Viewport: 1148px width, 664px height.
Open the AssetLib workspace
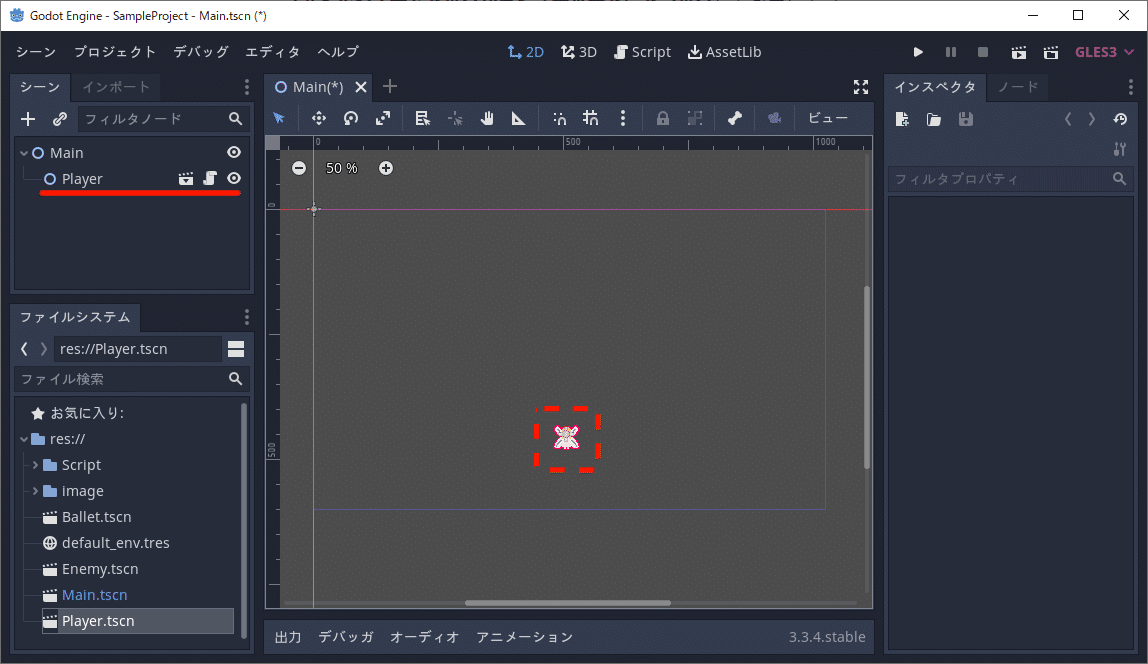pyautogui.click(x=724, y=52)
